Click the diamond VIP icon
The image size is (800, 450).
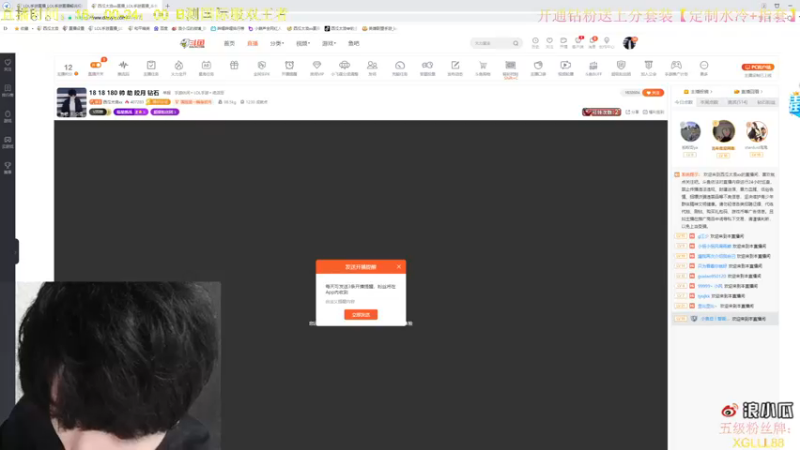click(x=317, y=65)
